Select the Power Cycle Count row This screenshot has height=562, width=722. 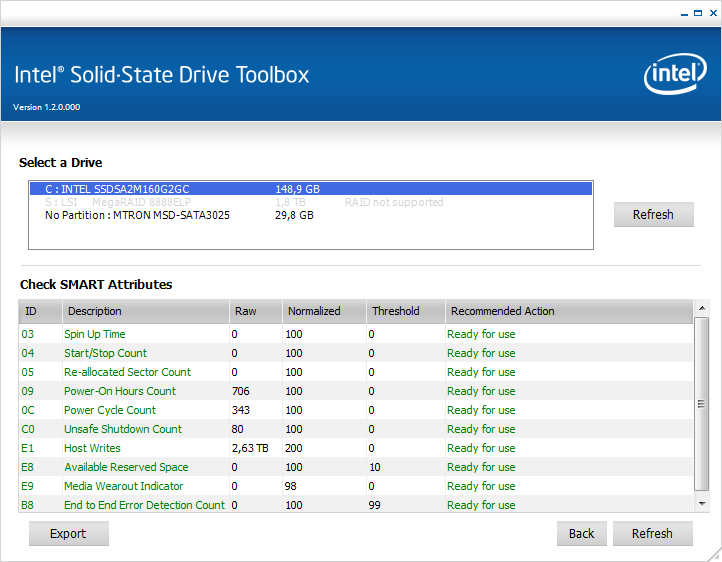tap(355, 410)
